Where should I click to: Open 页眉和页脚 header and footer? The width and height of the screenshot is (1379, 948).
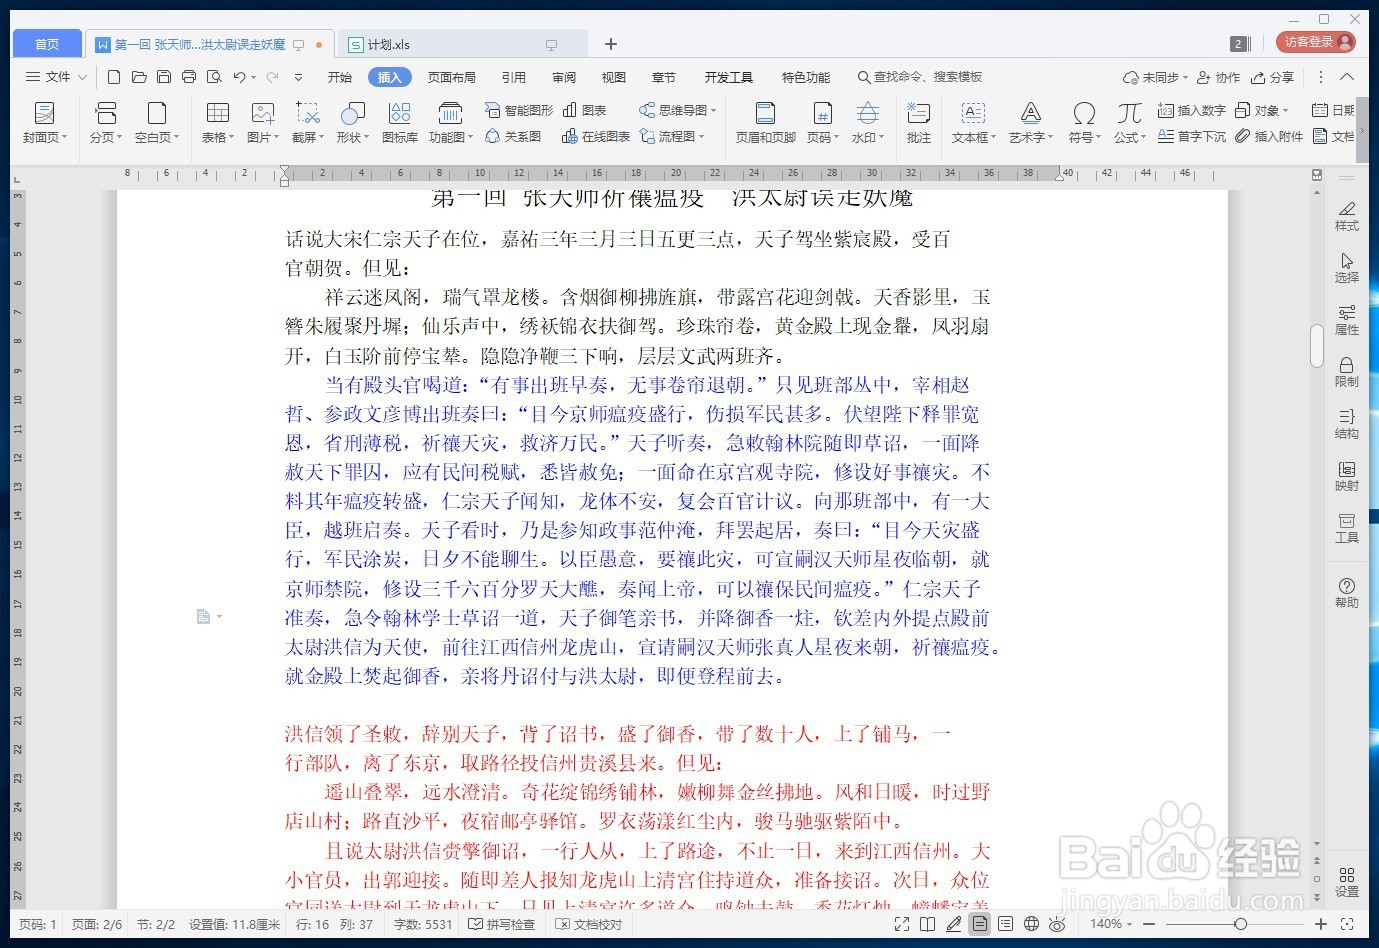(765, 123)
